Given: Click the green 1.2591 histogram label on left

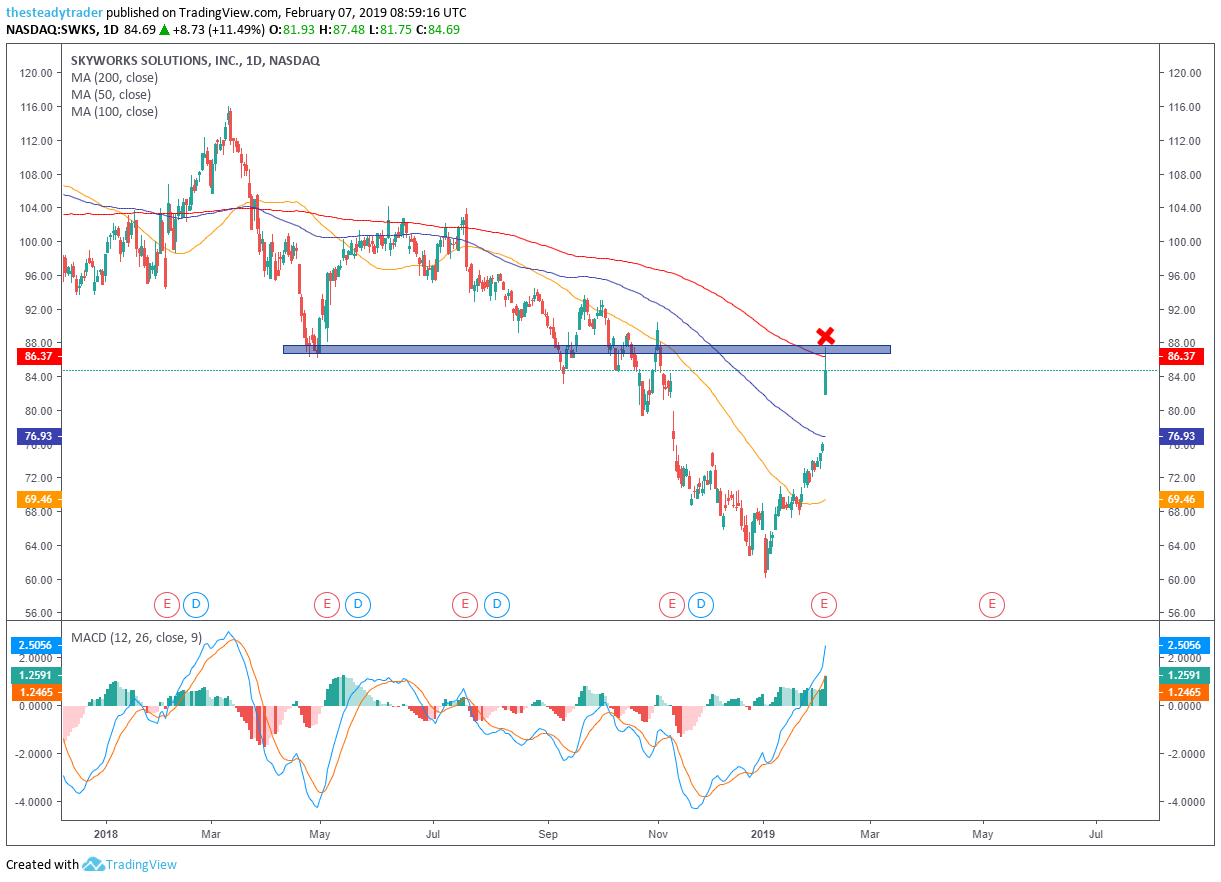Looking at the screenshot, I should click(x=34, y=676).
